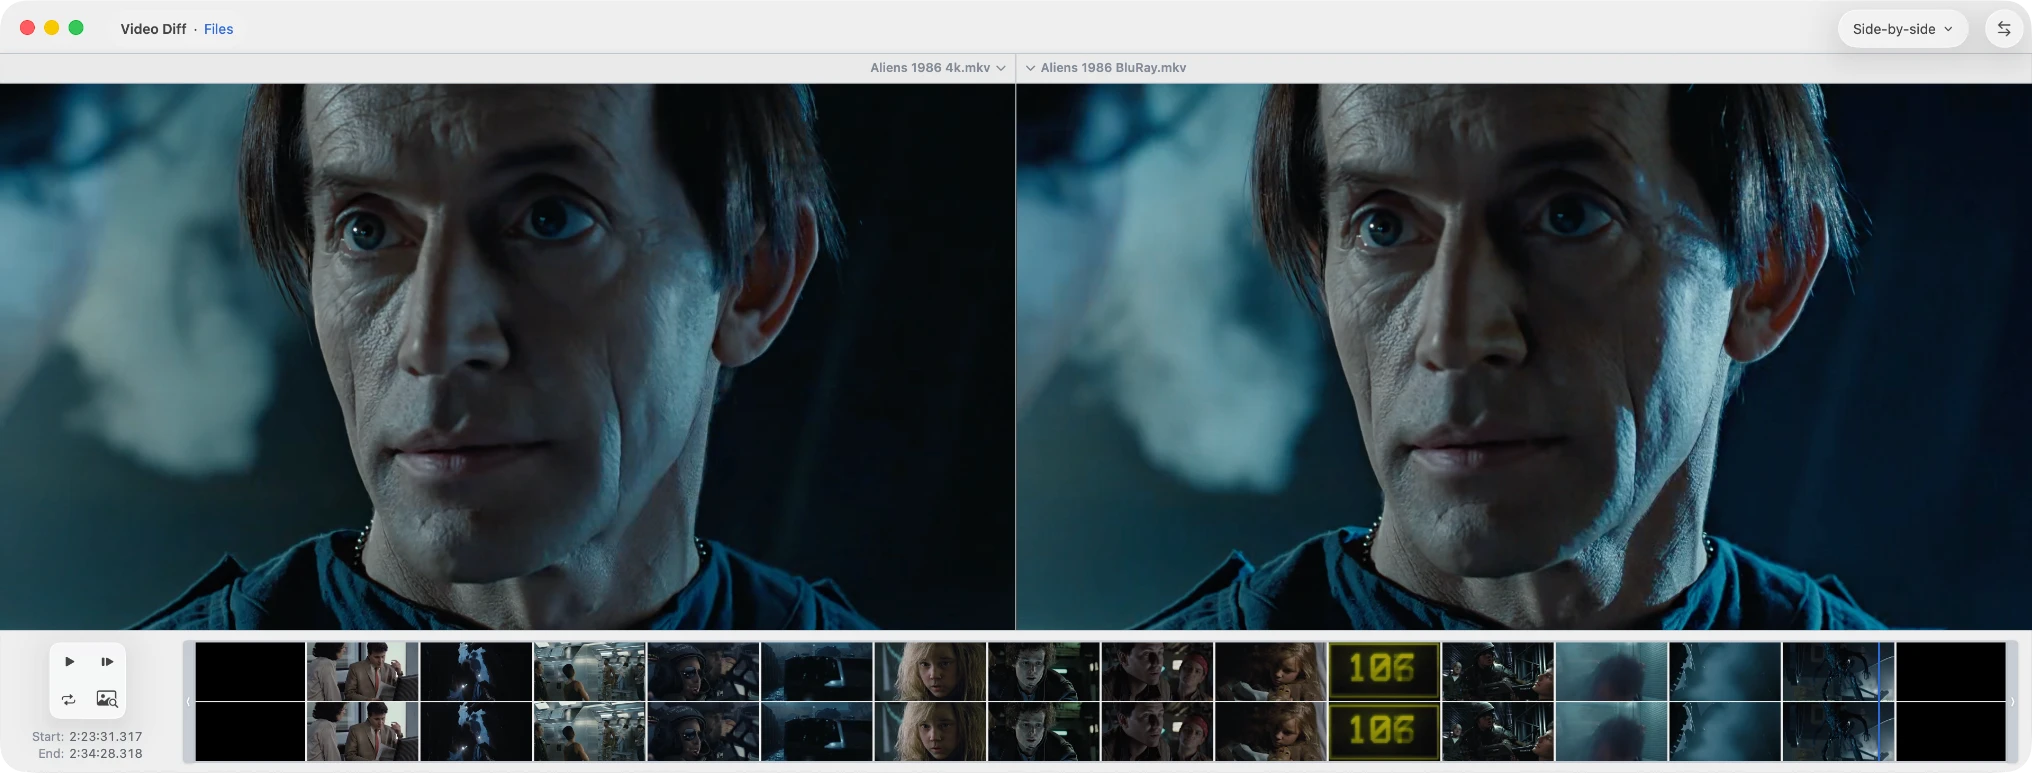Open the Files link in the title bar
The image size is (2032, 773).
pyautogui.click(x=218, y=29)
